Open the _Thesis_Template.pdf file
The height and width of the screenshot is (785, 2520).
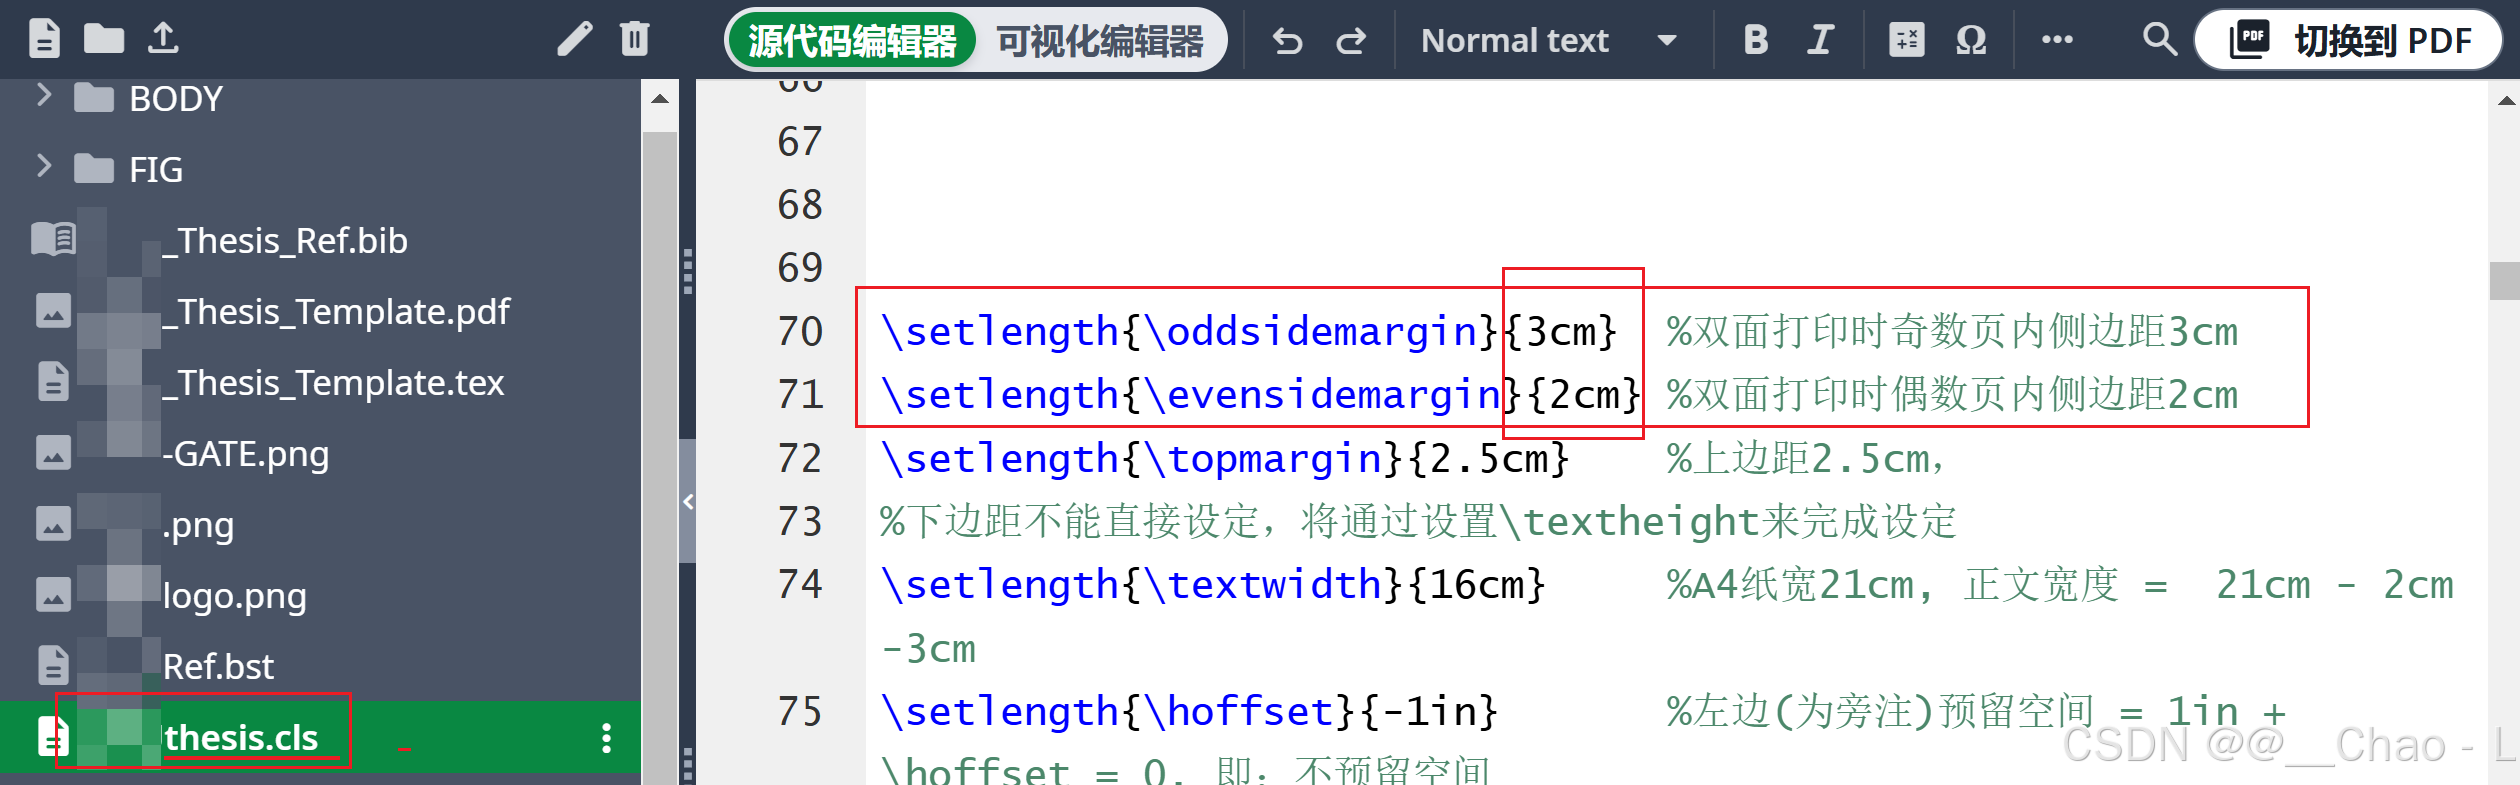pos(337,312)
